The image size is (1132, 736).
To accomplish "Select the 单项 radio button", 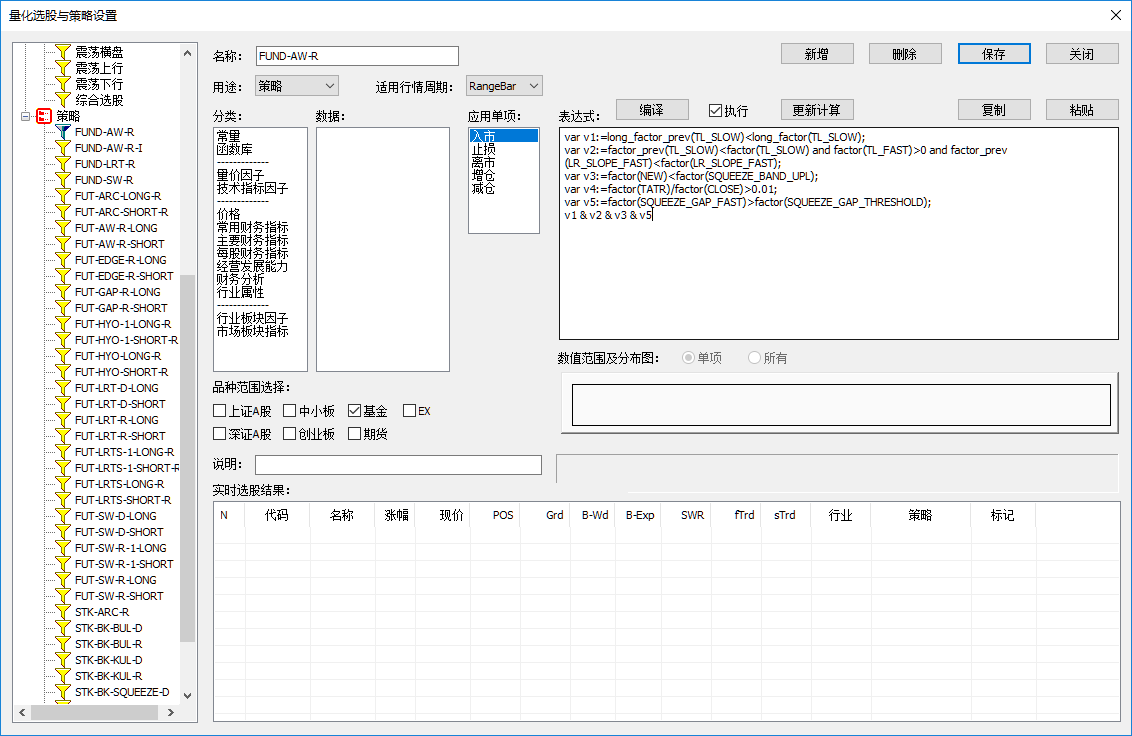I will pos(688,358).
